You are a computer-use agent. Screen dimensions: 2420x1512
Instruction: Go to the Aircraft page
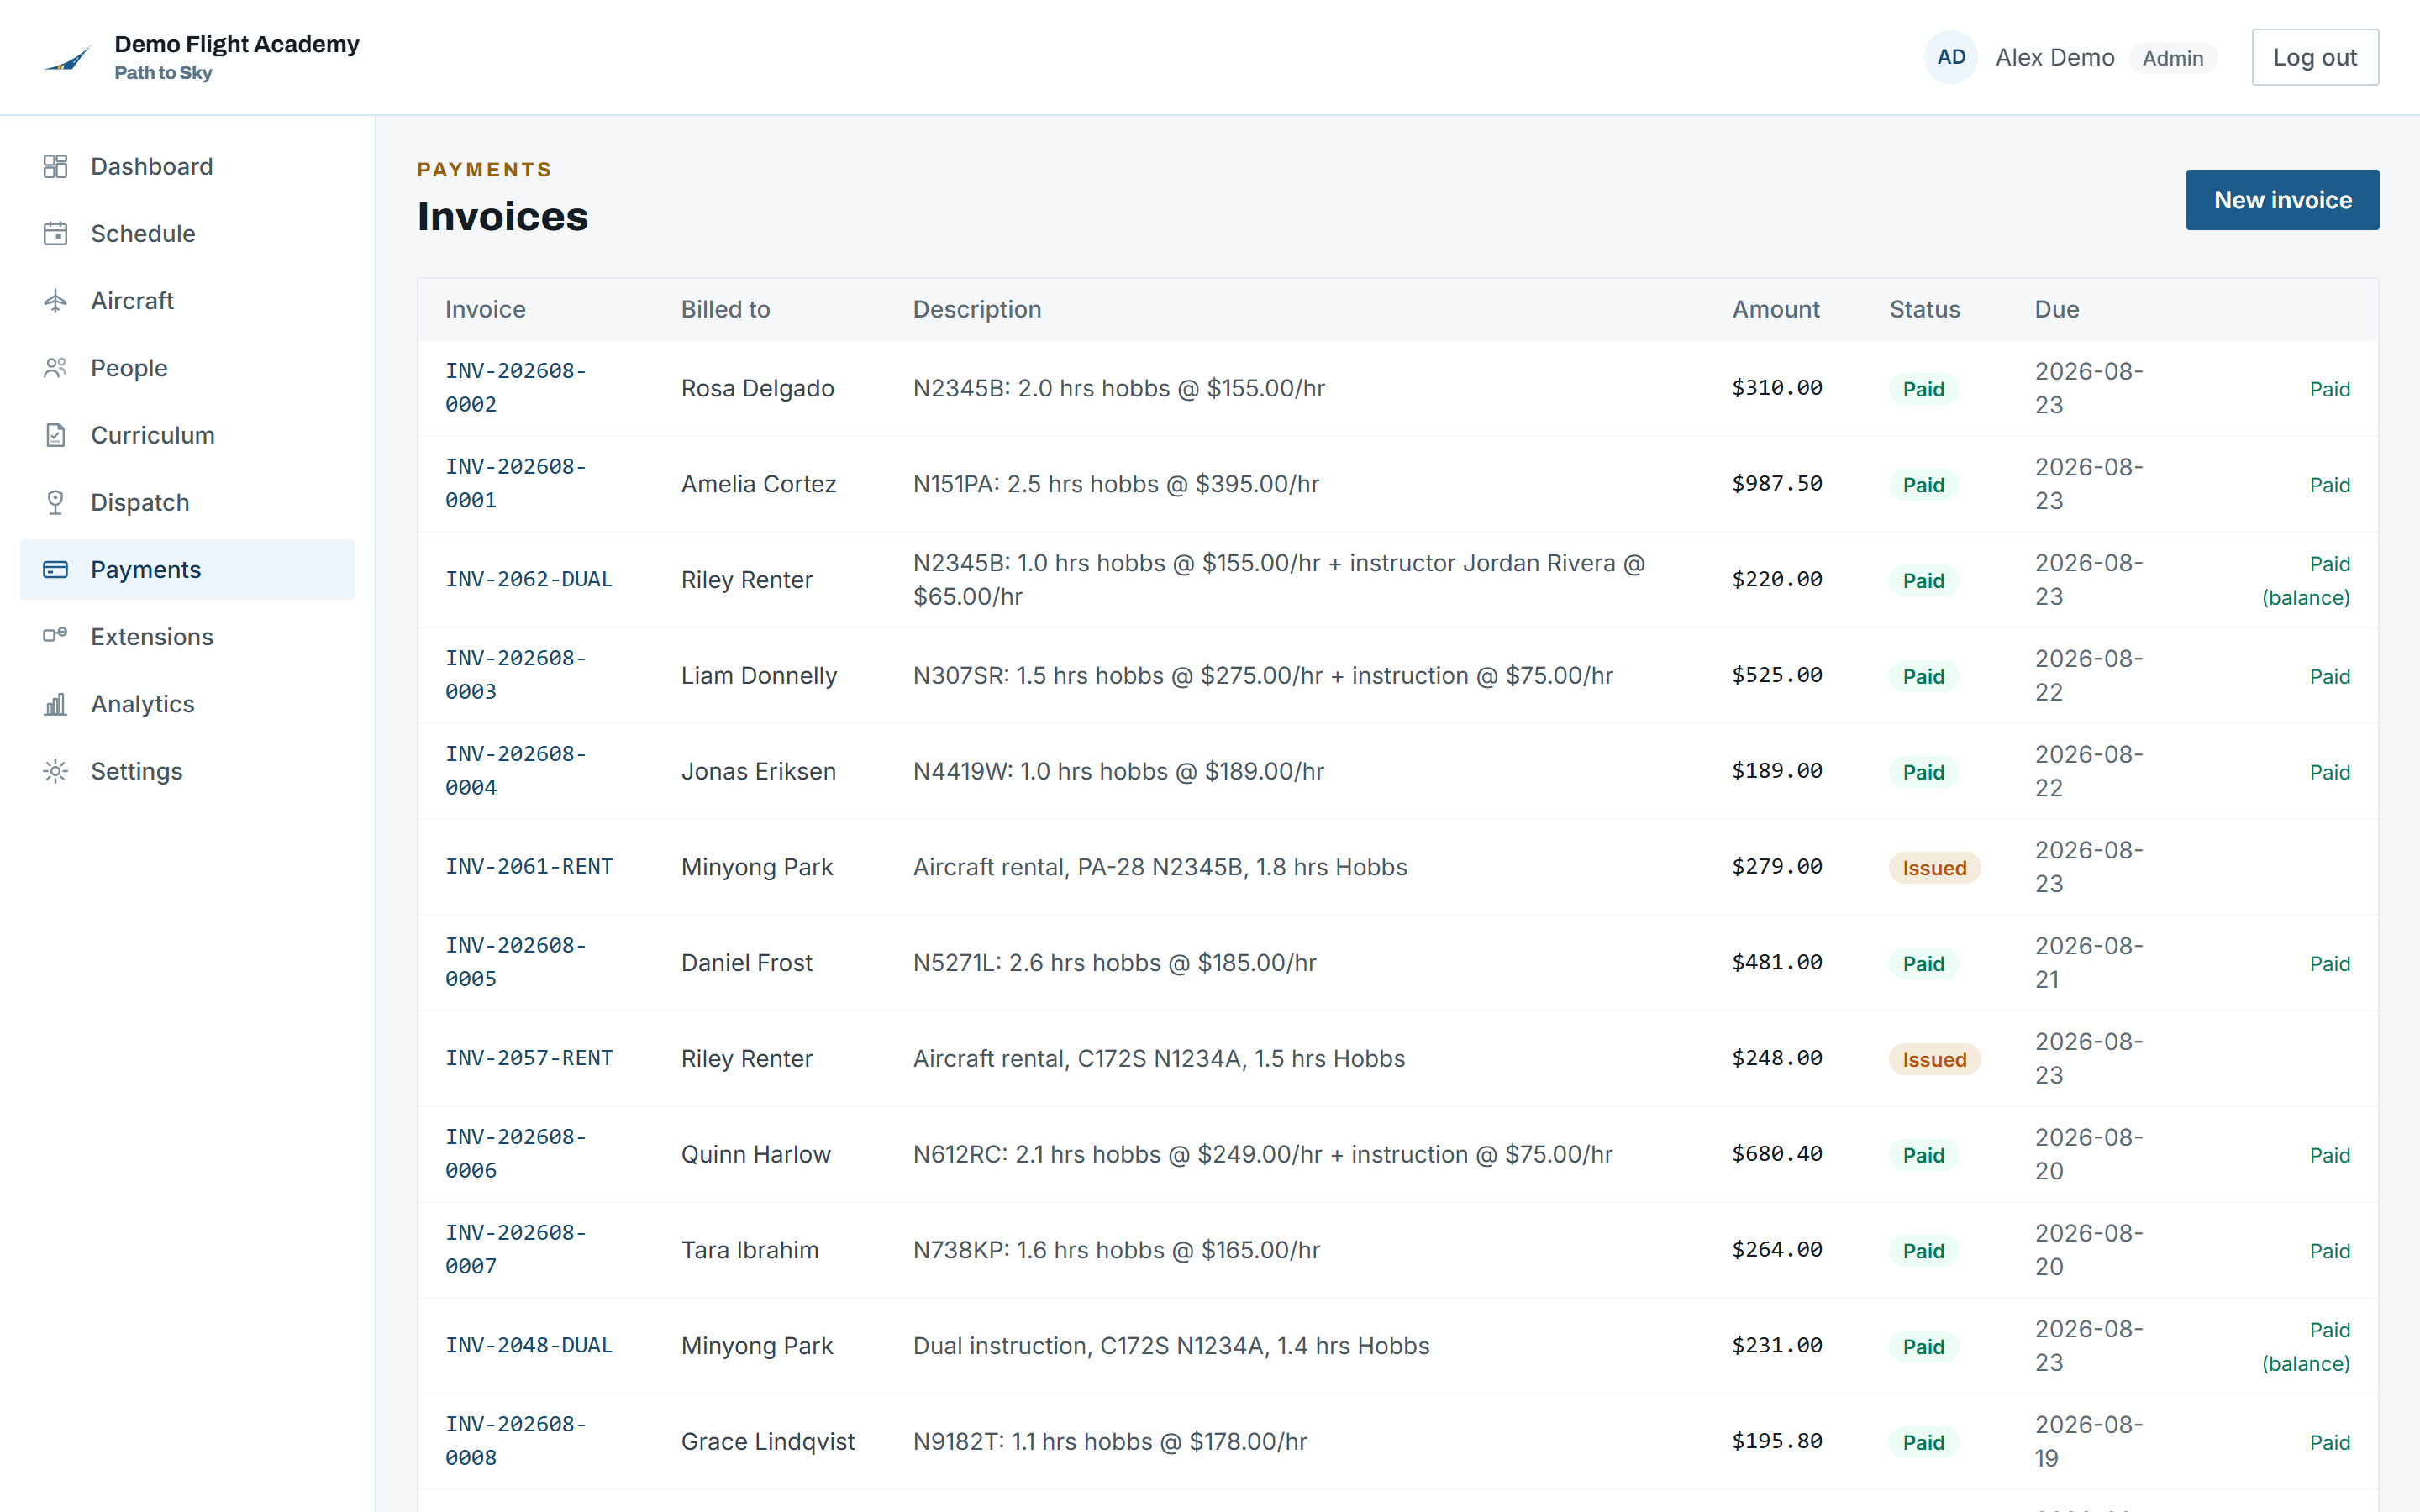(x=187, y=300)
